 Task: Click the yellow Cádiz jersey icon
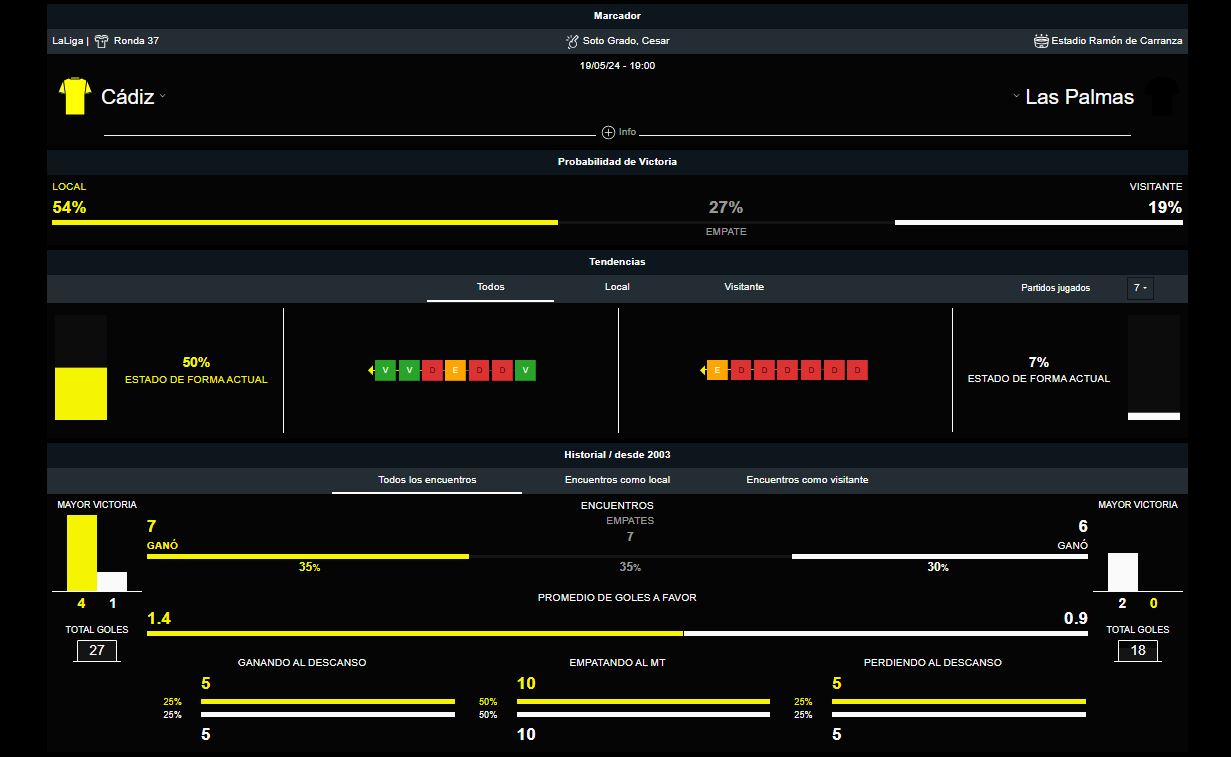75,96
